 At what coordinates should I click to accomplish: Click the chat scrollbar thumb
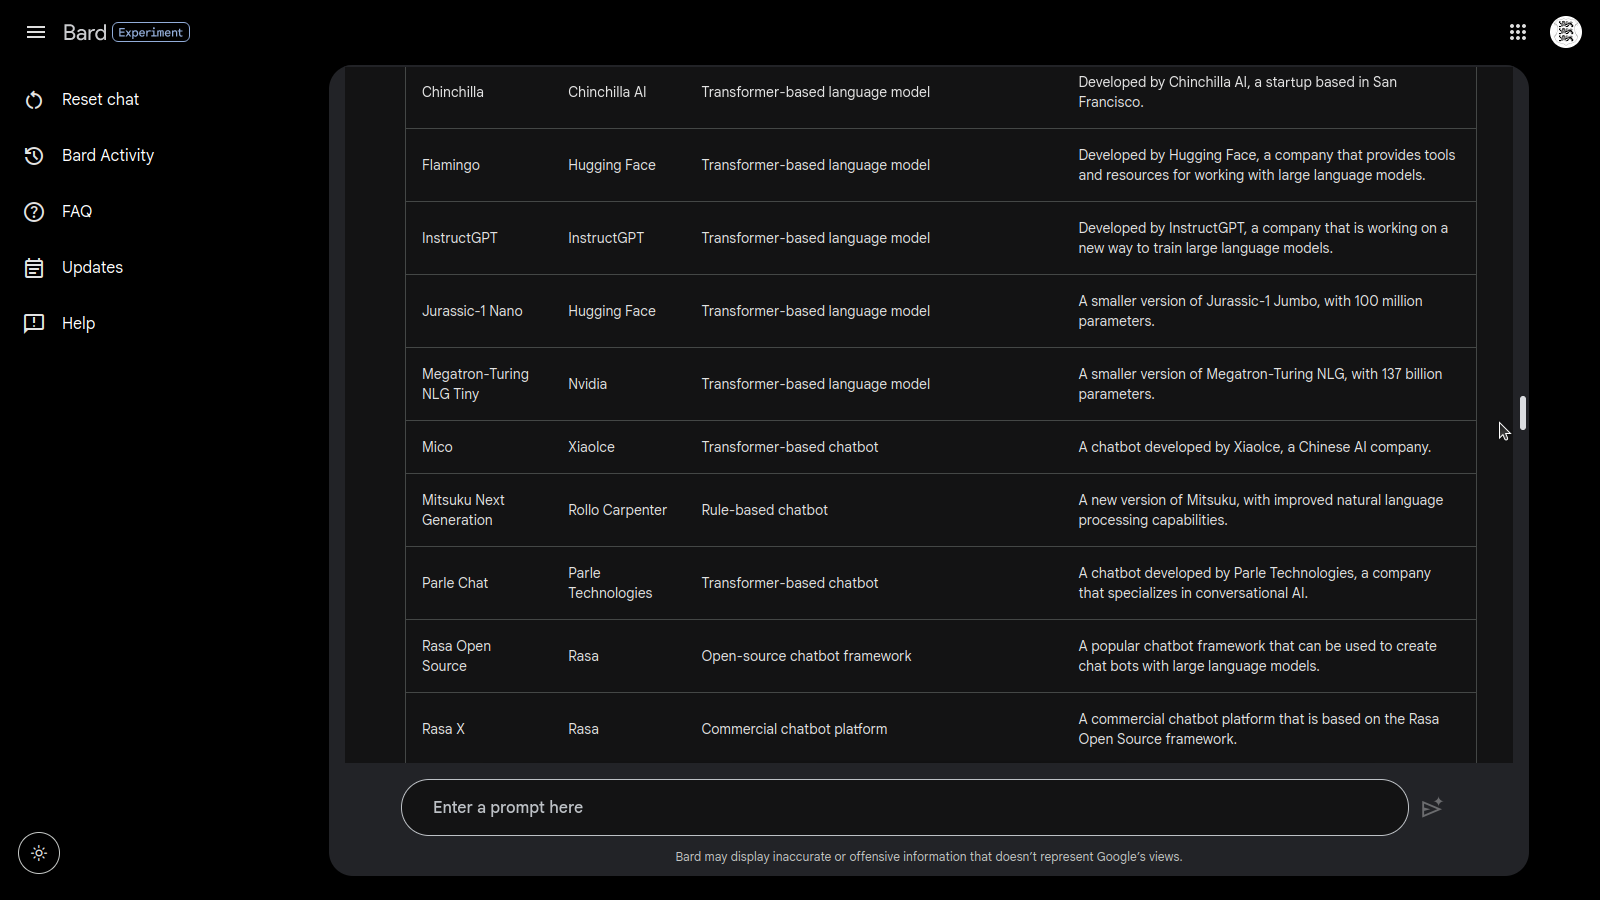[1523, 413]
